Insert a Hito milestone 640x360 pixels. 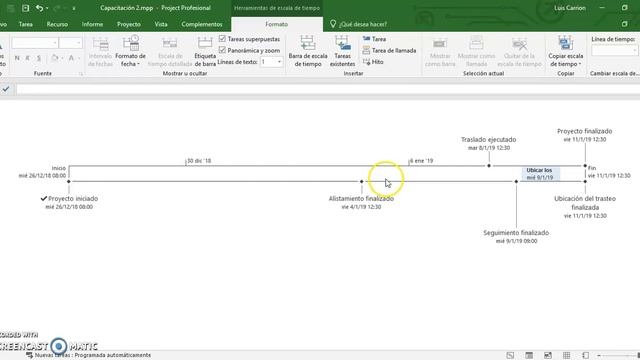click(373, 62)
